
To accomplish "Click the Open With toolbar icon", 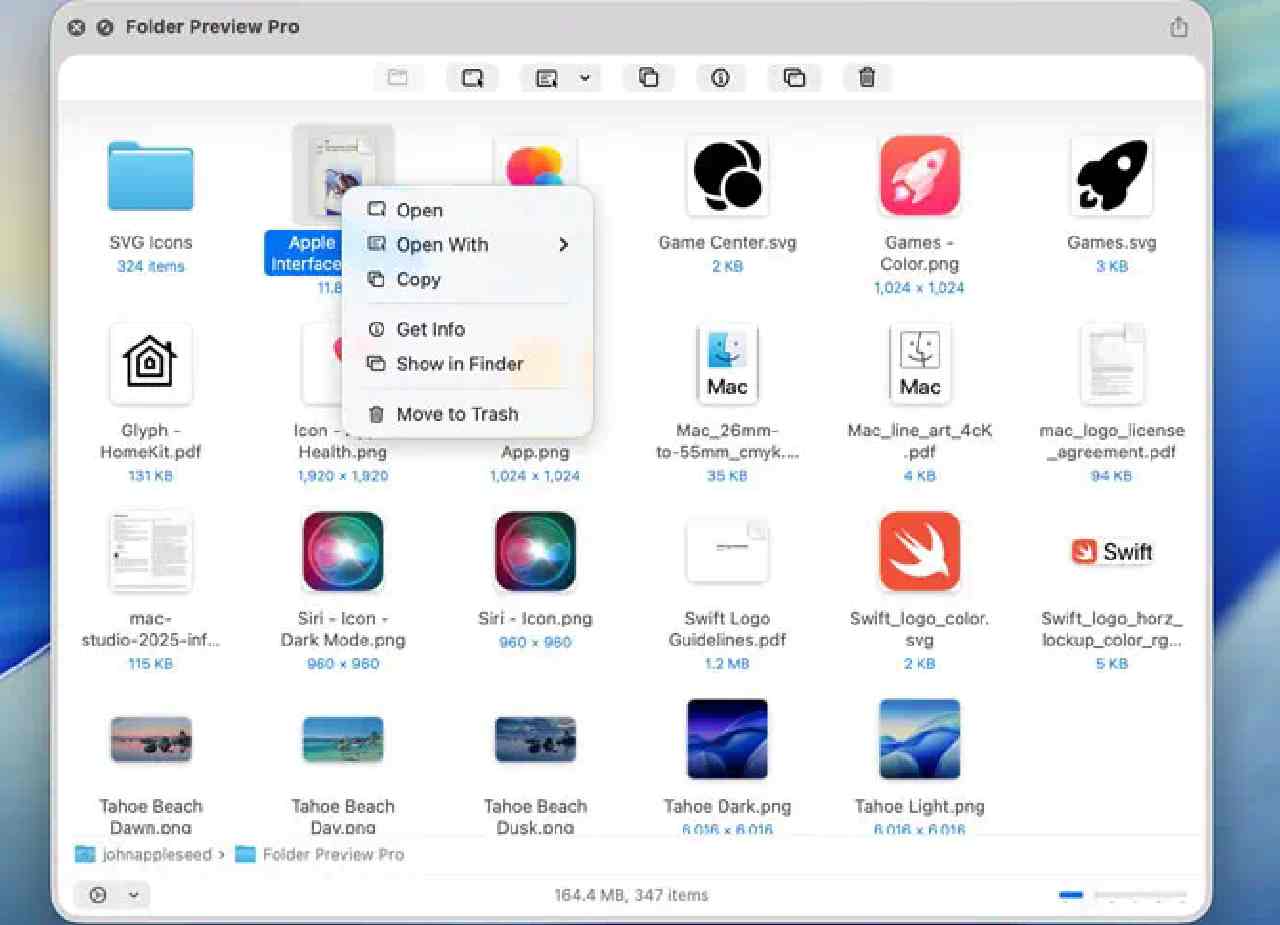I will pos(547,78).
